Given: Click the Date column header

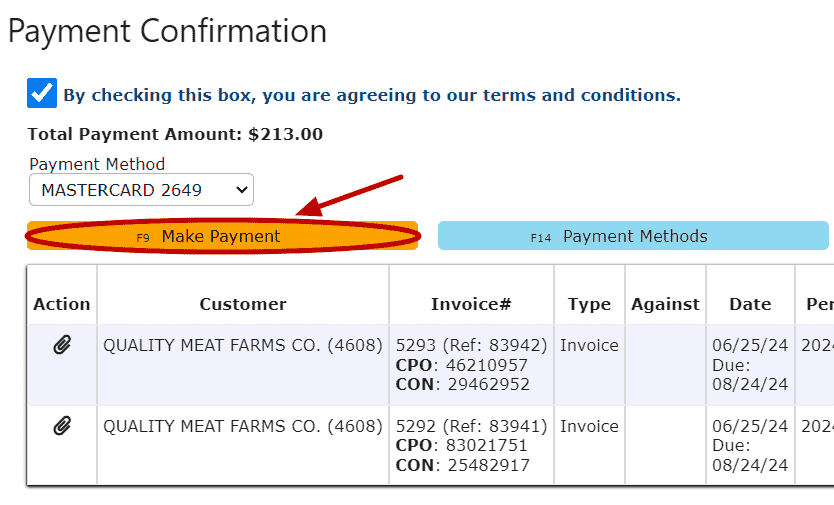Looking at the screenshot, I should point(750,304).
